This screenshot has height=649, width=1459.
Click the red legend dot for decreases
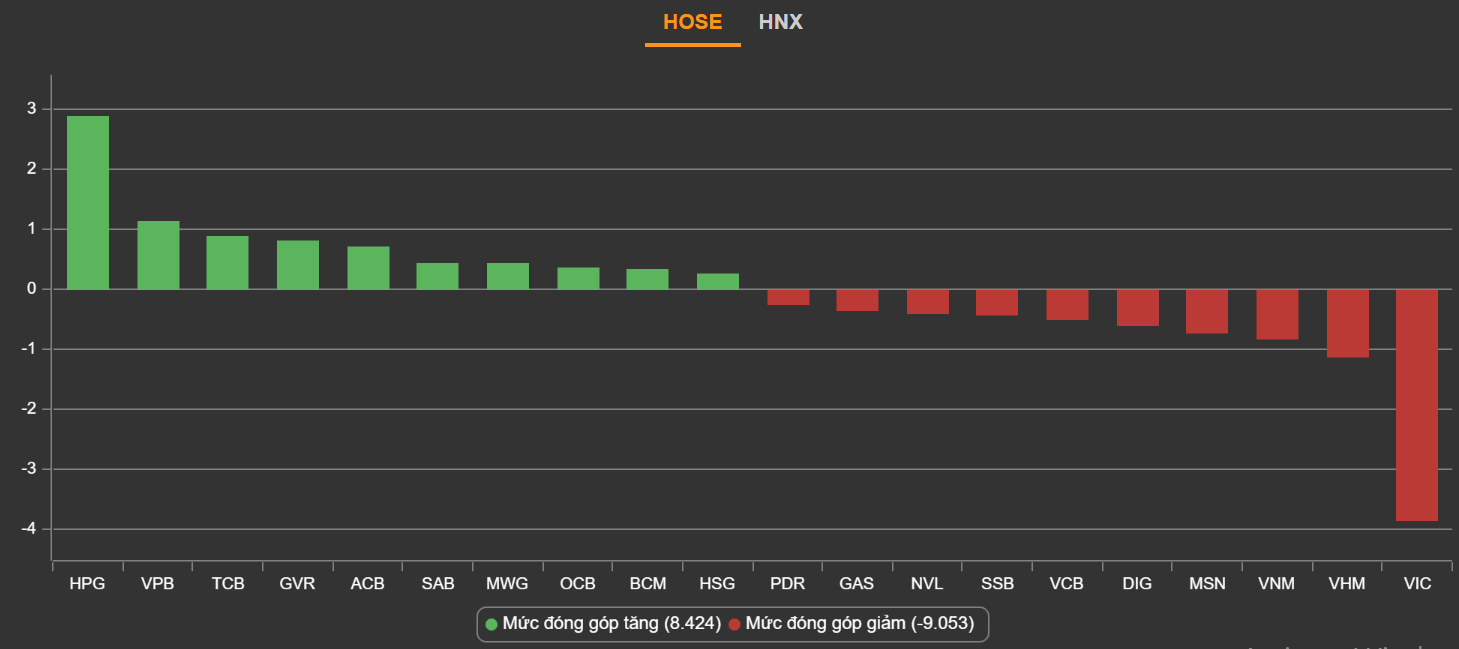pyautogui.click(x=734, y=625)
